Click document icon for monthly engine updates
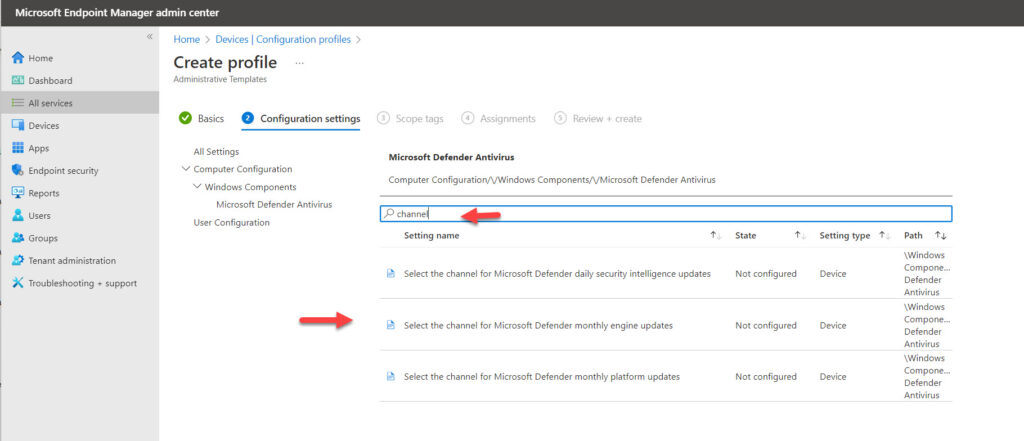1024x441 pixels. click(x=391, y=325)
